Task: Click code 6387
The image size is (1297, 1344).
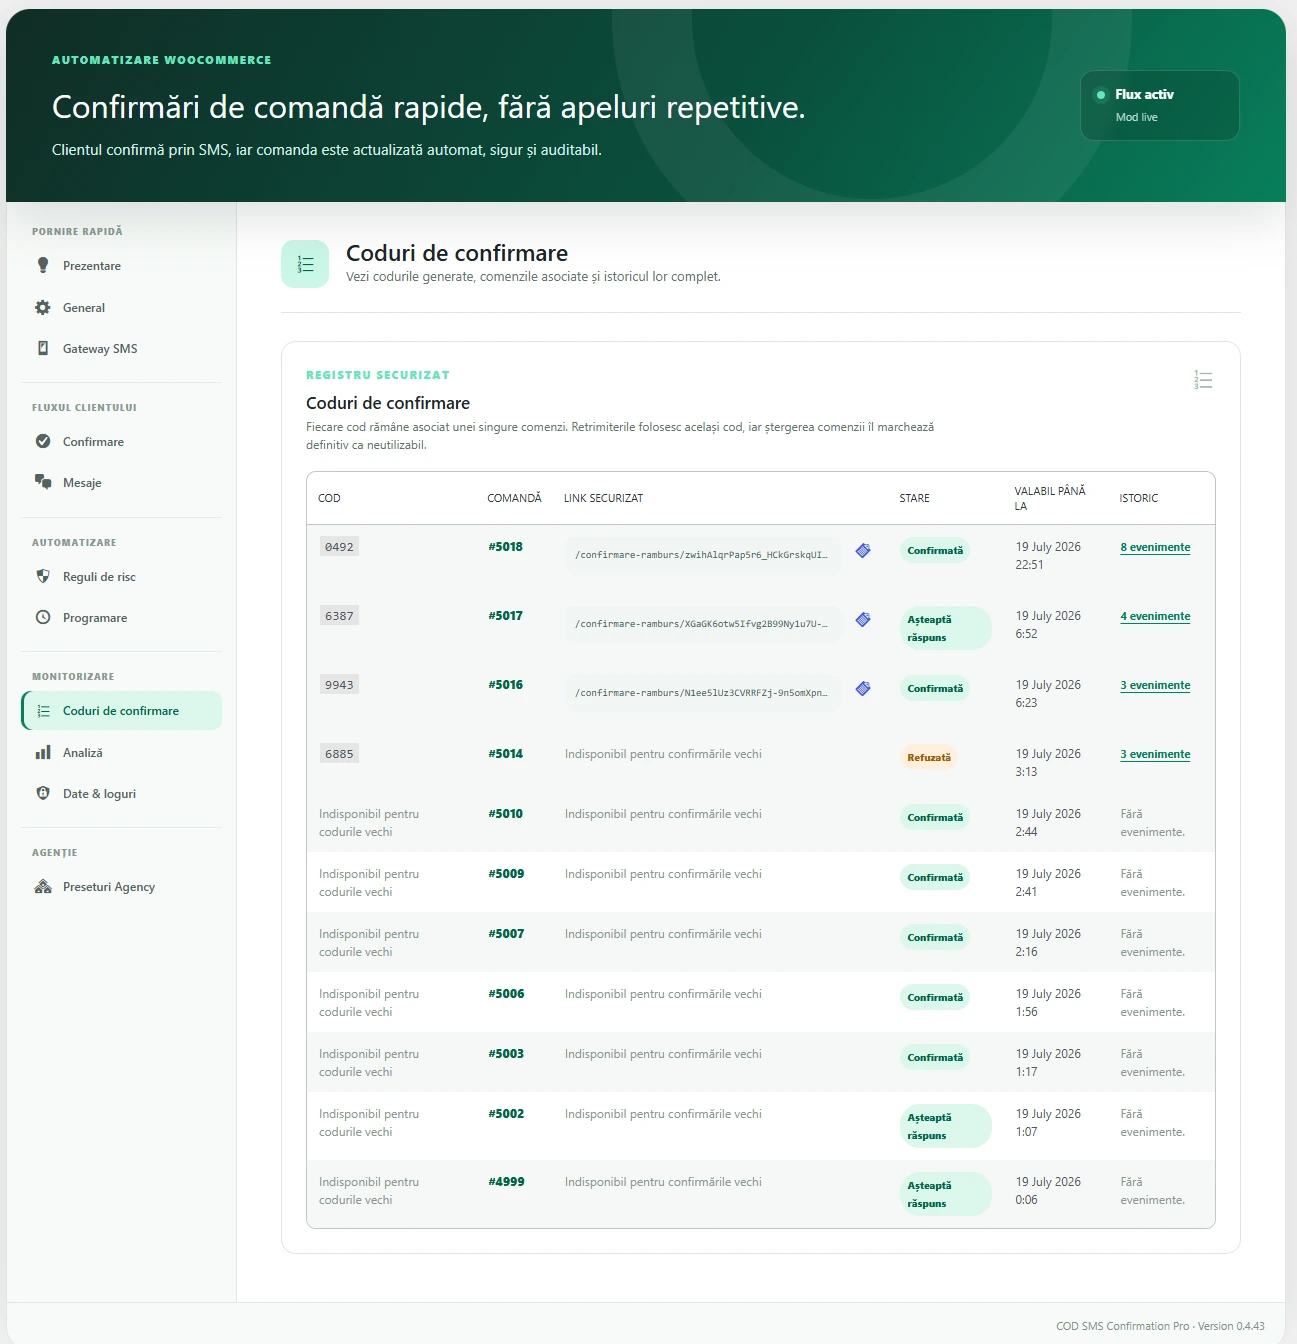Action: tap(339, 616)
